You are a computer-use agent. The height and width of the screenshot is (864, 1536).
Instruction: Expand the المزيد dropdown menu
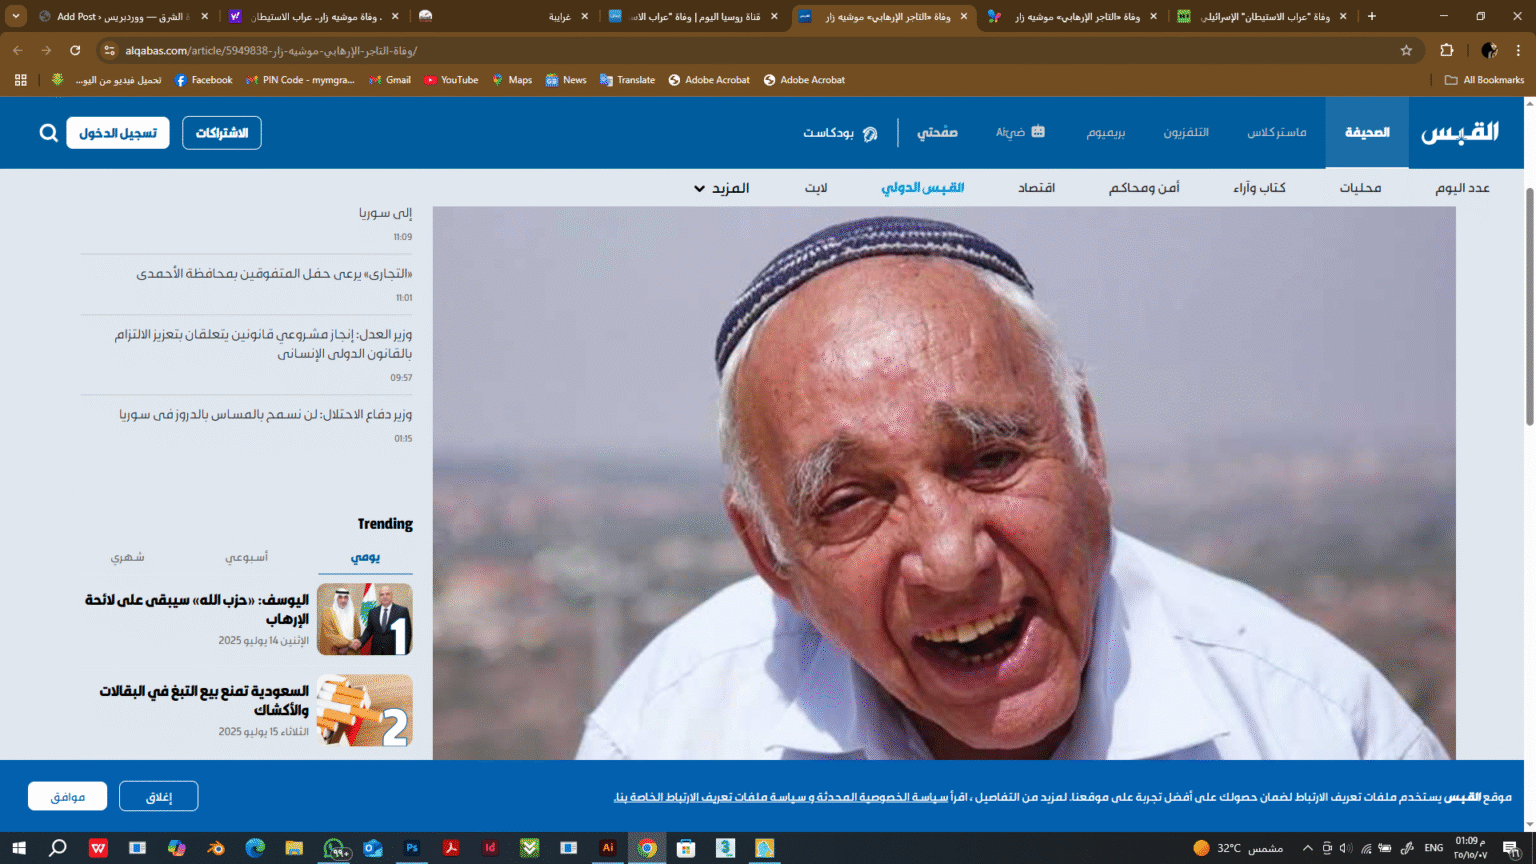pos(721,188)
